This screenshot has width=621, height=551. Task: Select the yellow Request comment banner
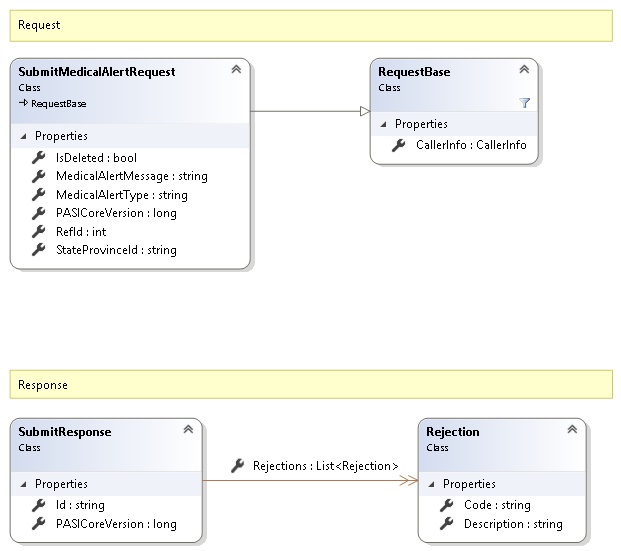311,25
